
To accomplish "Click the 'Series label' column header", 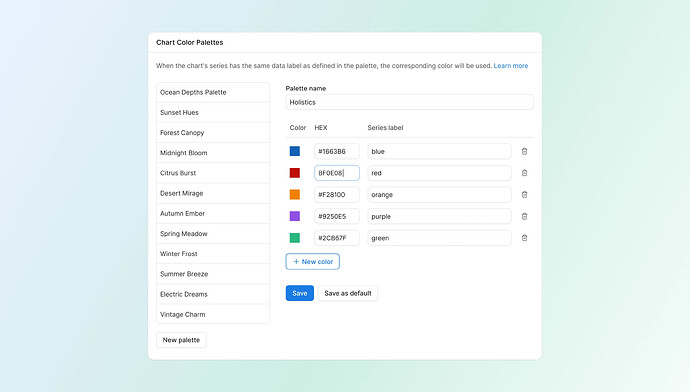I will click(385, 128).
